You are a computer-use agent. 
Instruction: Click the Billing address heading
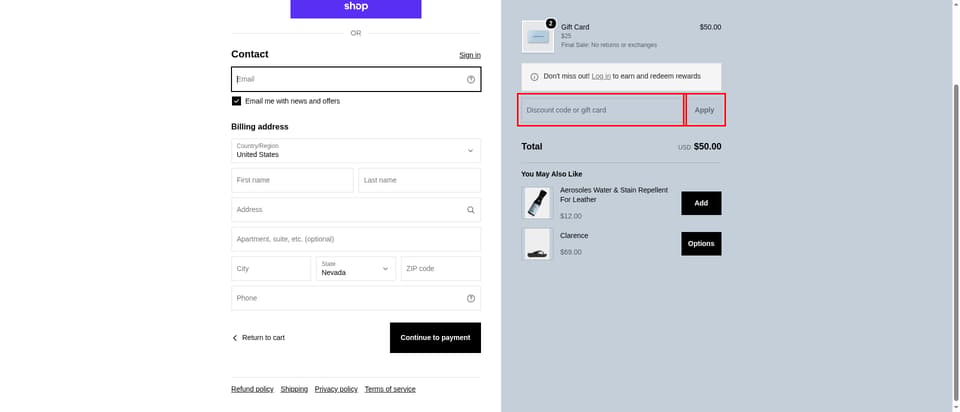click(260, 127)
